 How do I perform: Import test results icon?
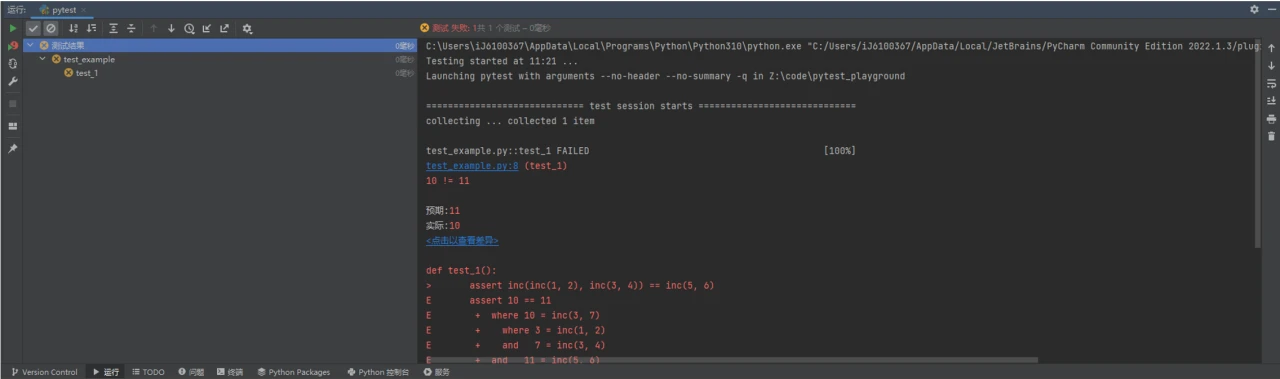click(206, 28)
